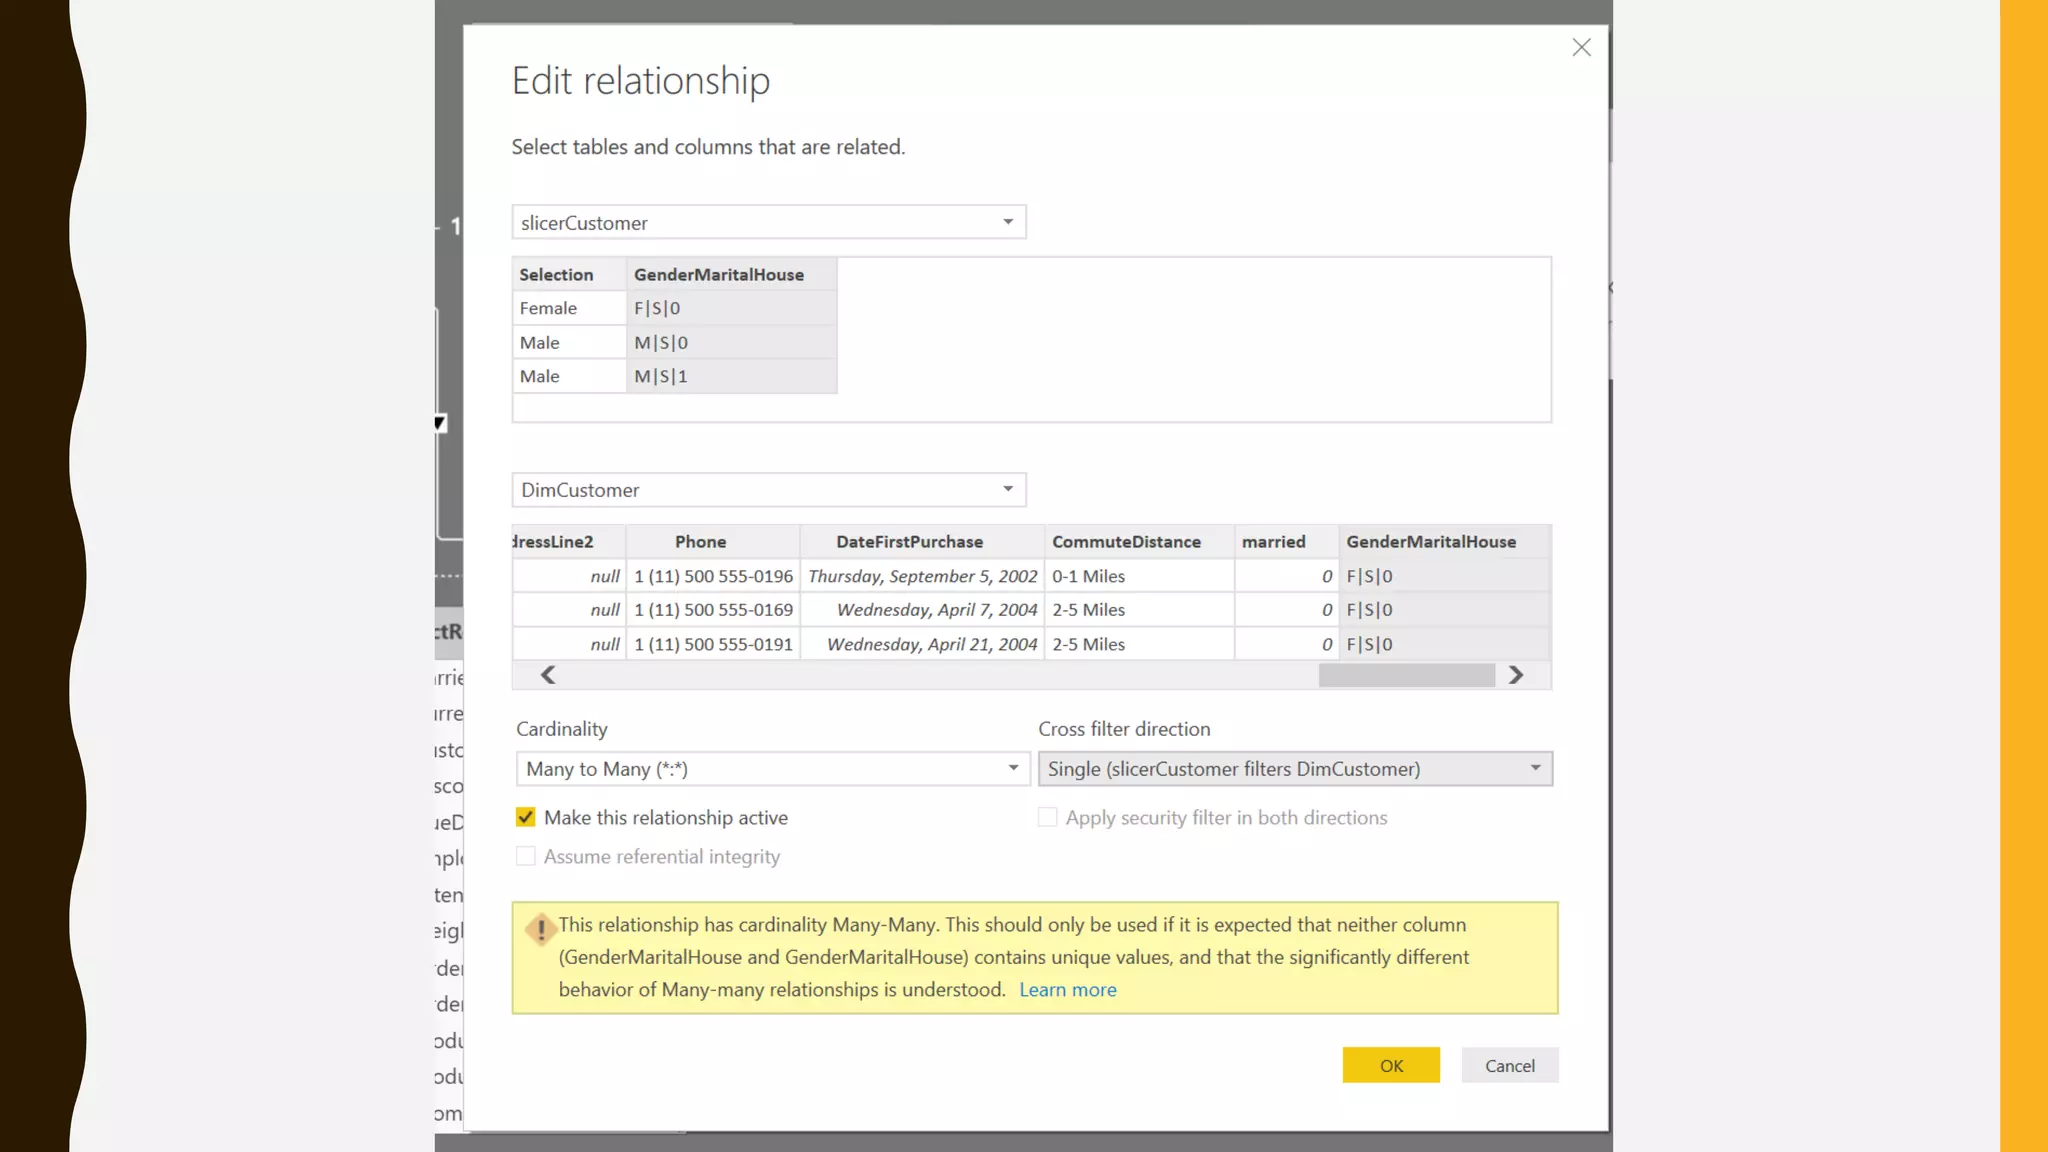
Task: Expand the Cross filter direction dropdown
Action: pyautogui.click(x=1294, y=768)
